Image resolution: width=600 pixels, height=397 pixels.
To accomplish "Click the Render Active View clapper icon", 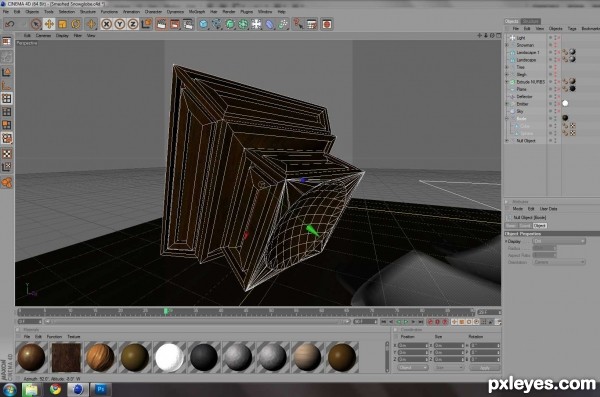I will [161, 24].
